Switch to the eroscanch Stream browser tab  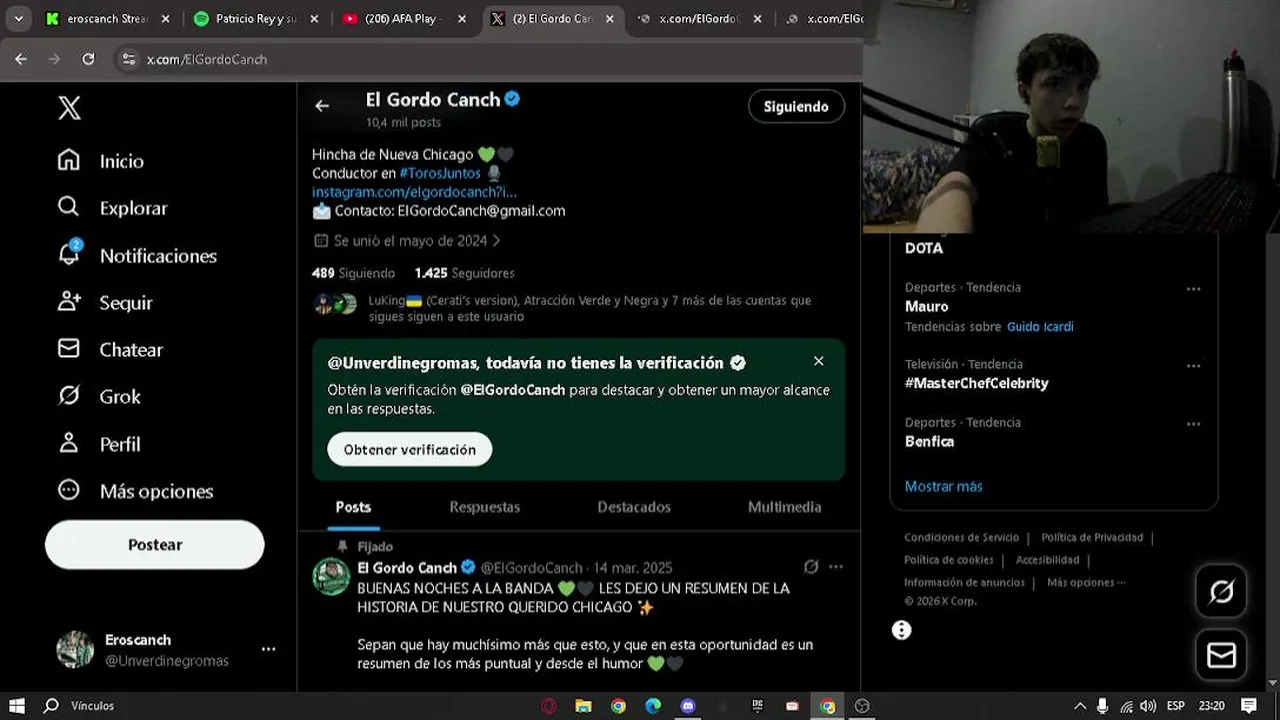pos(108,18)
